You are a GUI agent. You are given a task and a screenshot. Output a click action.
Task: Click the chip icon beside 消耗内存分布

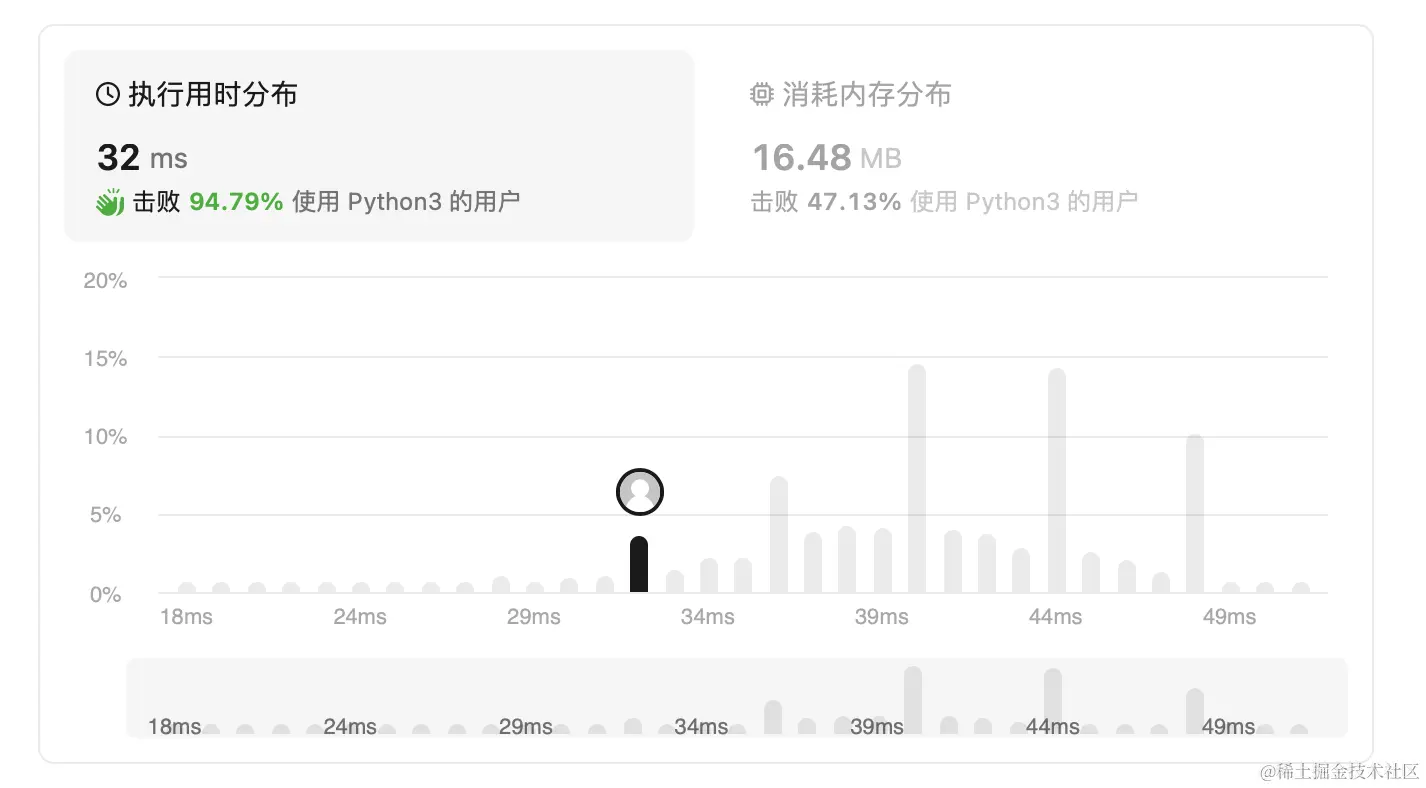pos(762,95)
